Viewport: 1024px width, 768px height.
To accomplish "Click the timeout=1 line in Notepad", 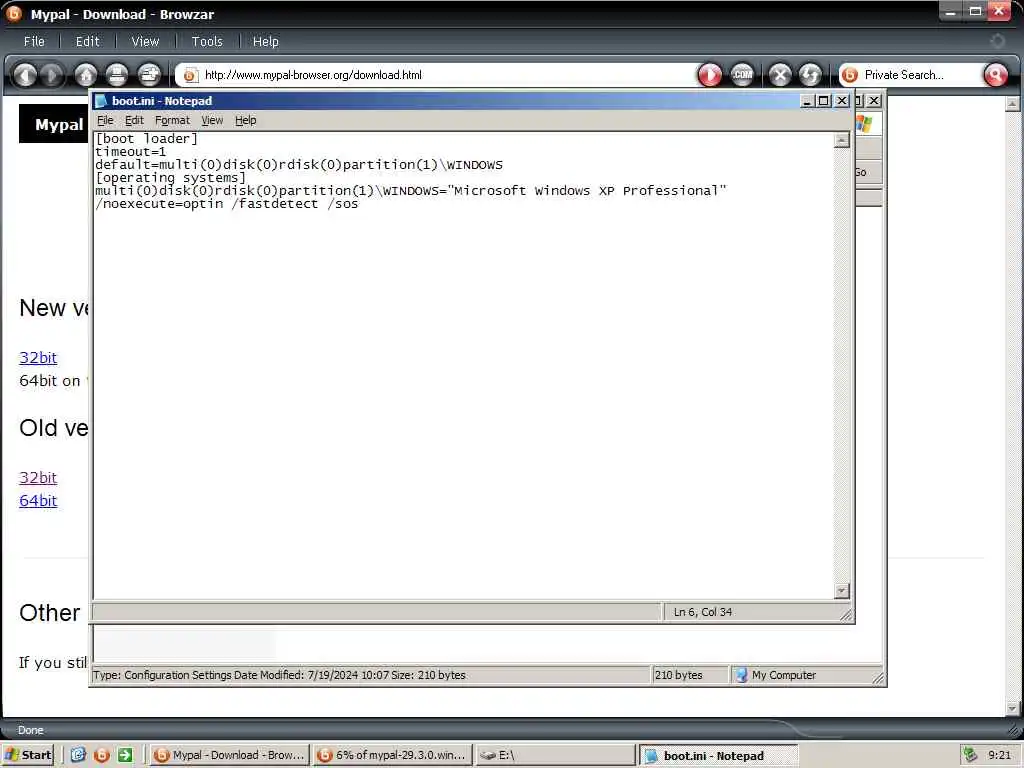I will tap(131, 152).
